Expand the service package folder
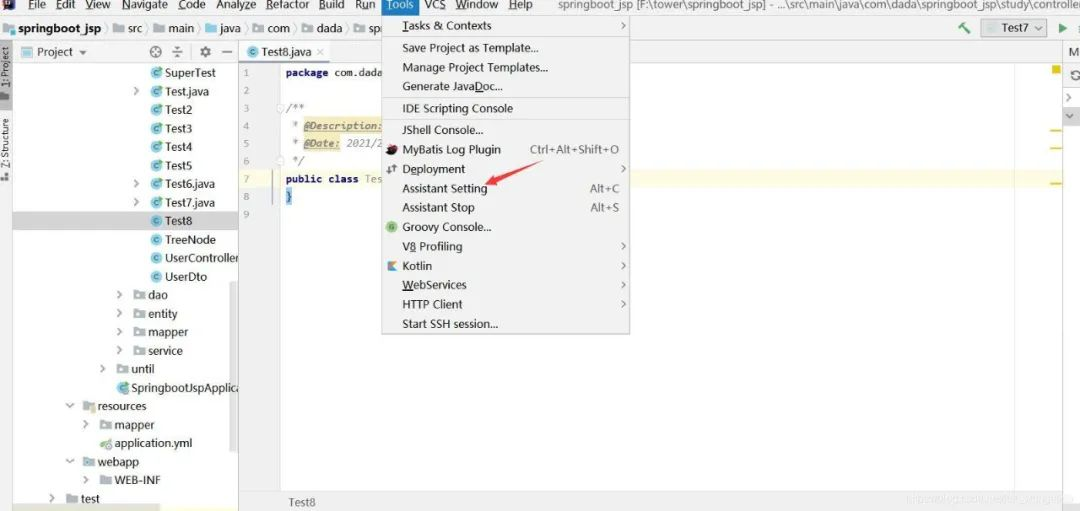This screenshot has width=1080, height=511. coord(119,351)
